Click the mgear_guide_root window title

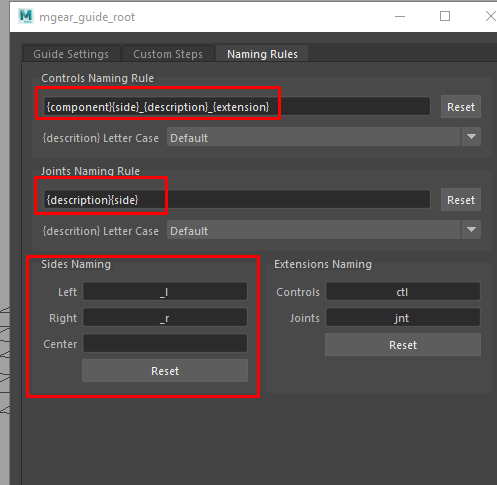coord(87,17)
